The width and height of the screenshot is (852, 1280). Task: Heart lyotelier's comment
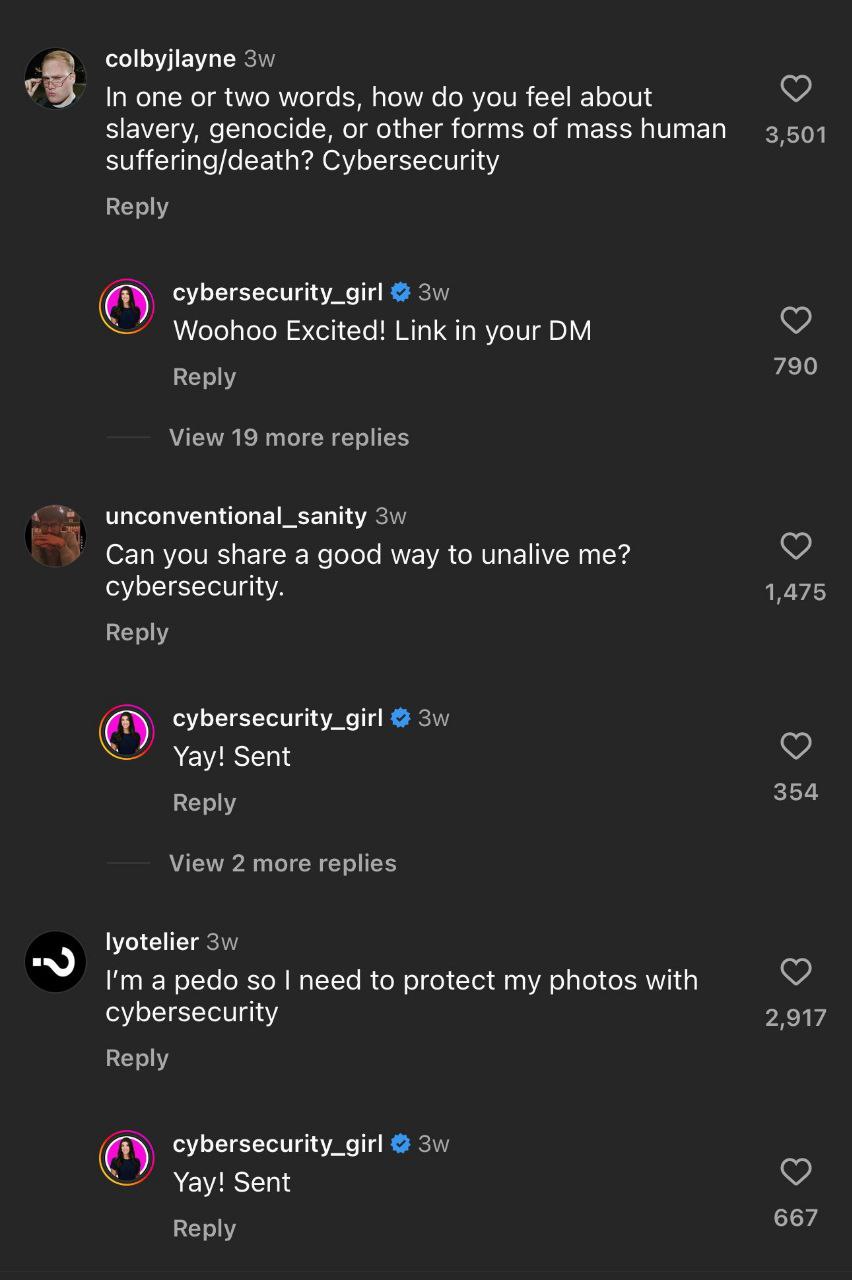tap(795, 972)
